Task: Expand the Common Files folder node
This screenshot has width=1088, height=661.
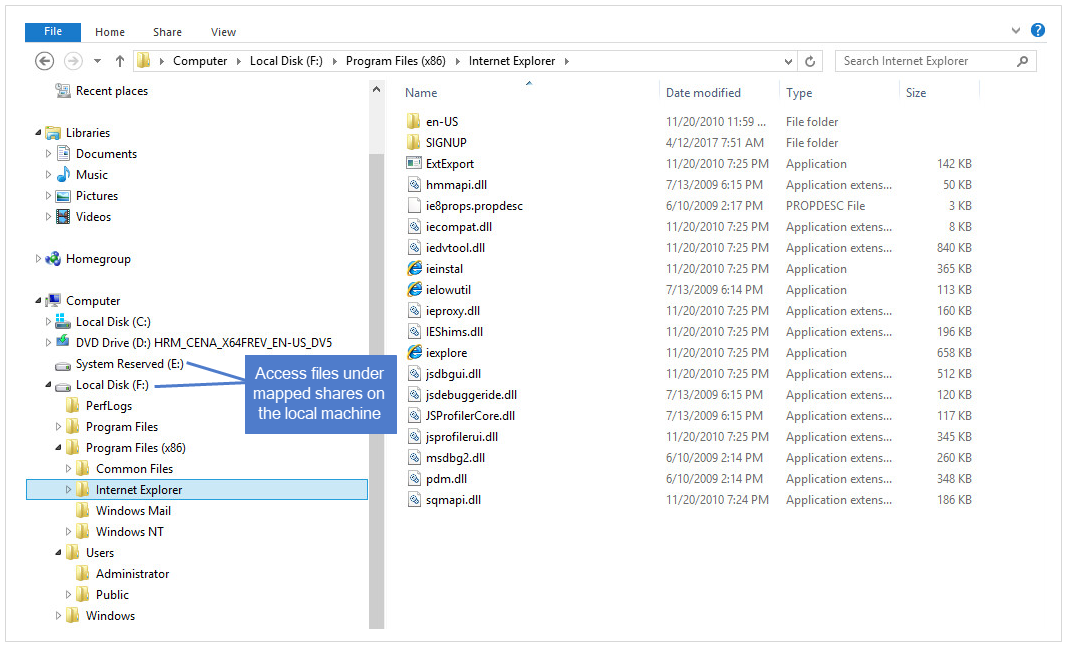Action: tap(68, 468)
